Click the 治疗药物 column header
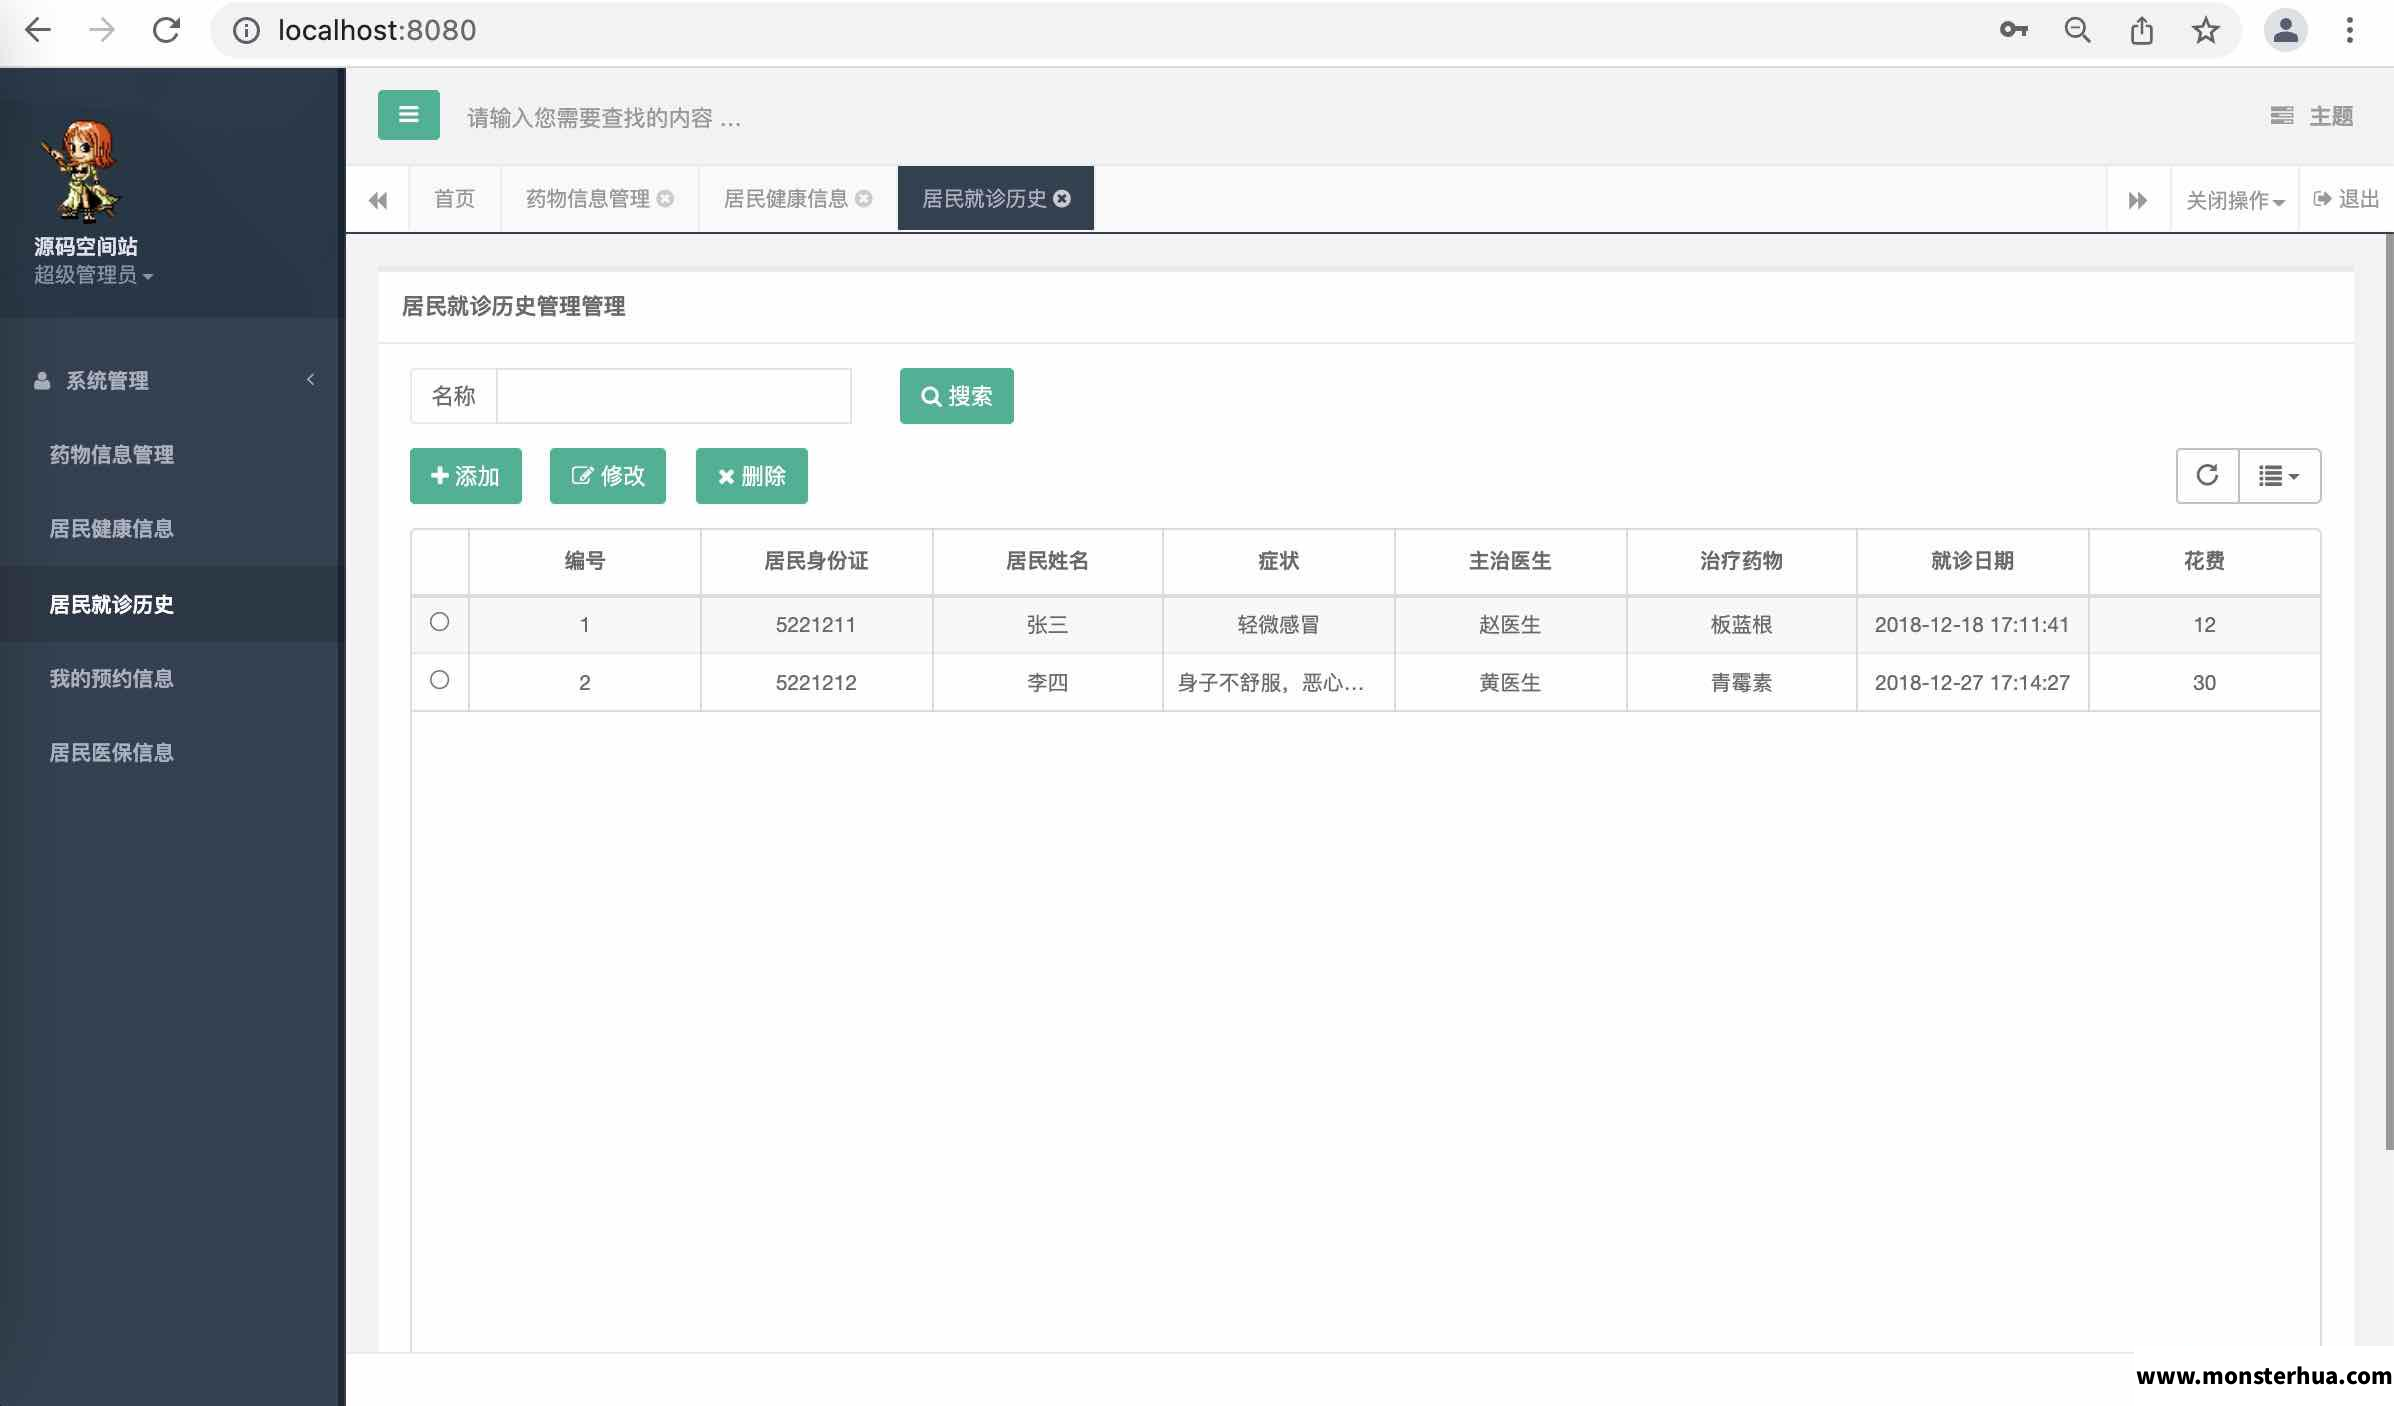The image size is (2394, 1406). pos(1741,561)
